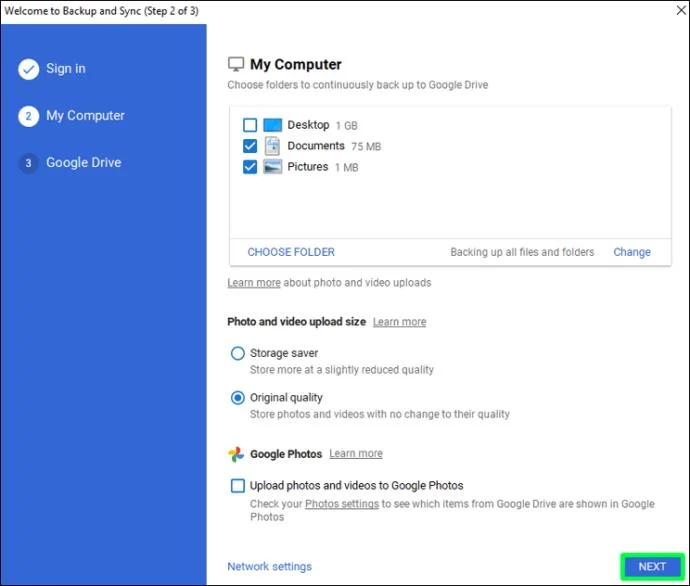Click the Desktop folder icon
The height and width of the screenshot is (586, 690).
[x=272, y=125]
